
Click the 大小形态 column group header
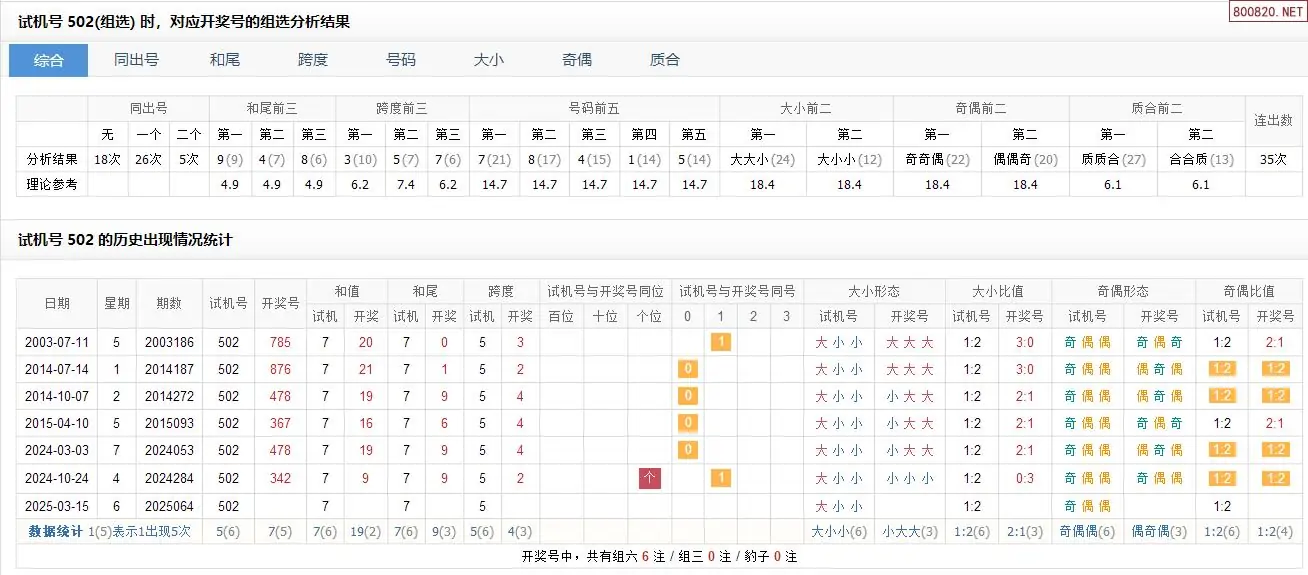pyautogui.click(x=874, y=291)
